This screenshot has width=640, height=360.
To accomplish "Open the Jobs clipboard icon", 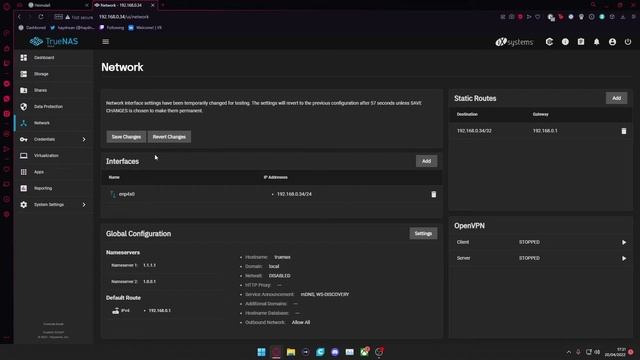I will click(x=581, y=42).
